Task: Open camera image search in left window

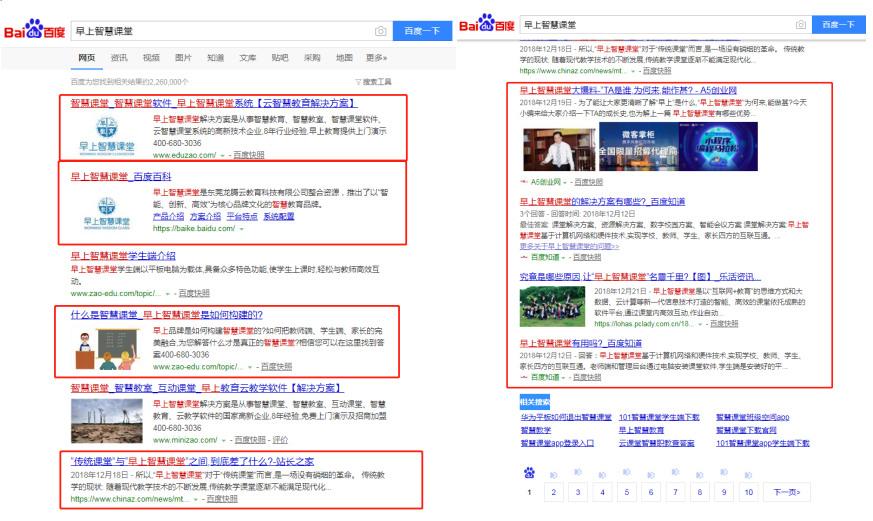Action: tap(381, 31)
